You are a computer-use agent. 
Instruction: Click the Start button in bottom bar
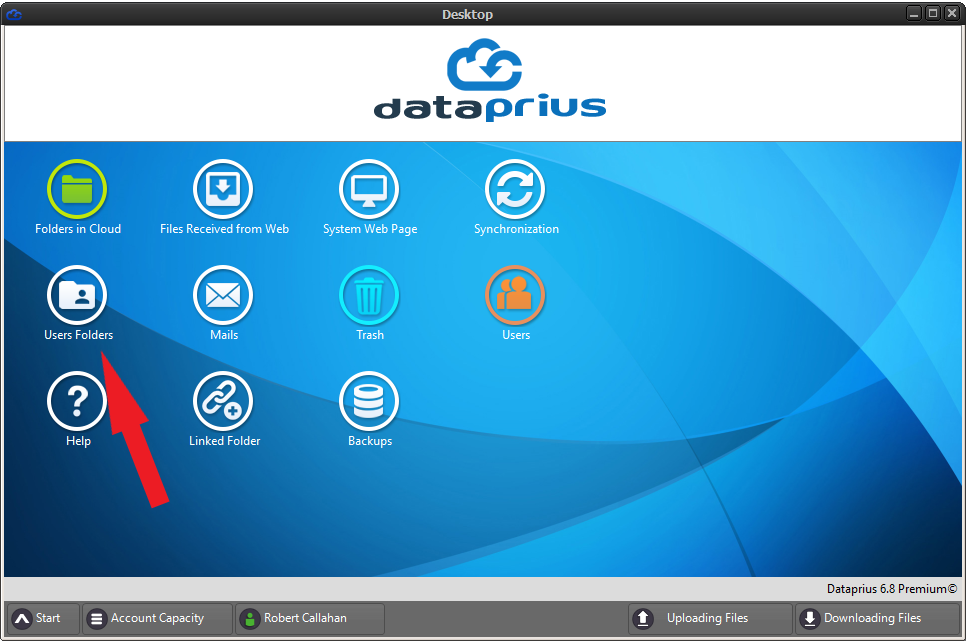[43, 618]
